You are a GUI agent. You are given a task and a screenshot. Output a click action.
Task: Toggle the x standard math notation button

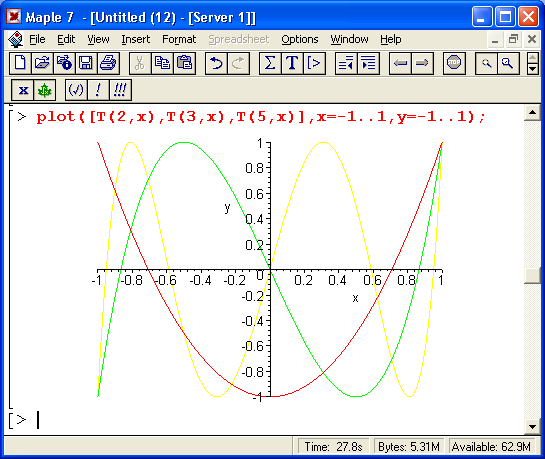23,90
